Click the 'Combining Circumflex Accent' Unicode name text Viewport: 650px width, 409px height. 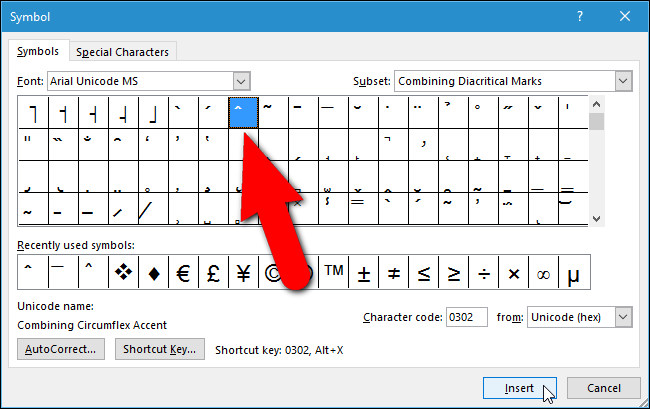[92, 325]
